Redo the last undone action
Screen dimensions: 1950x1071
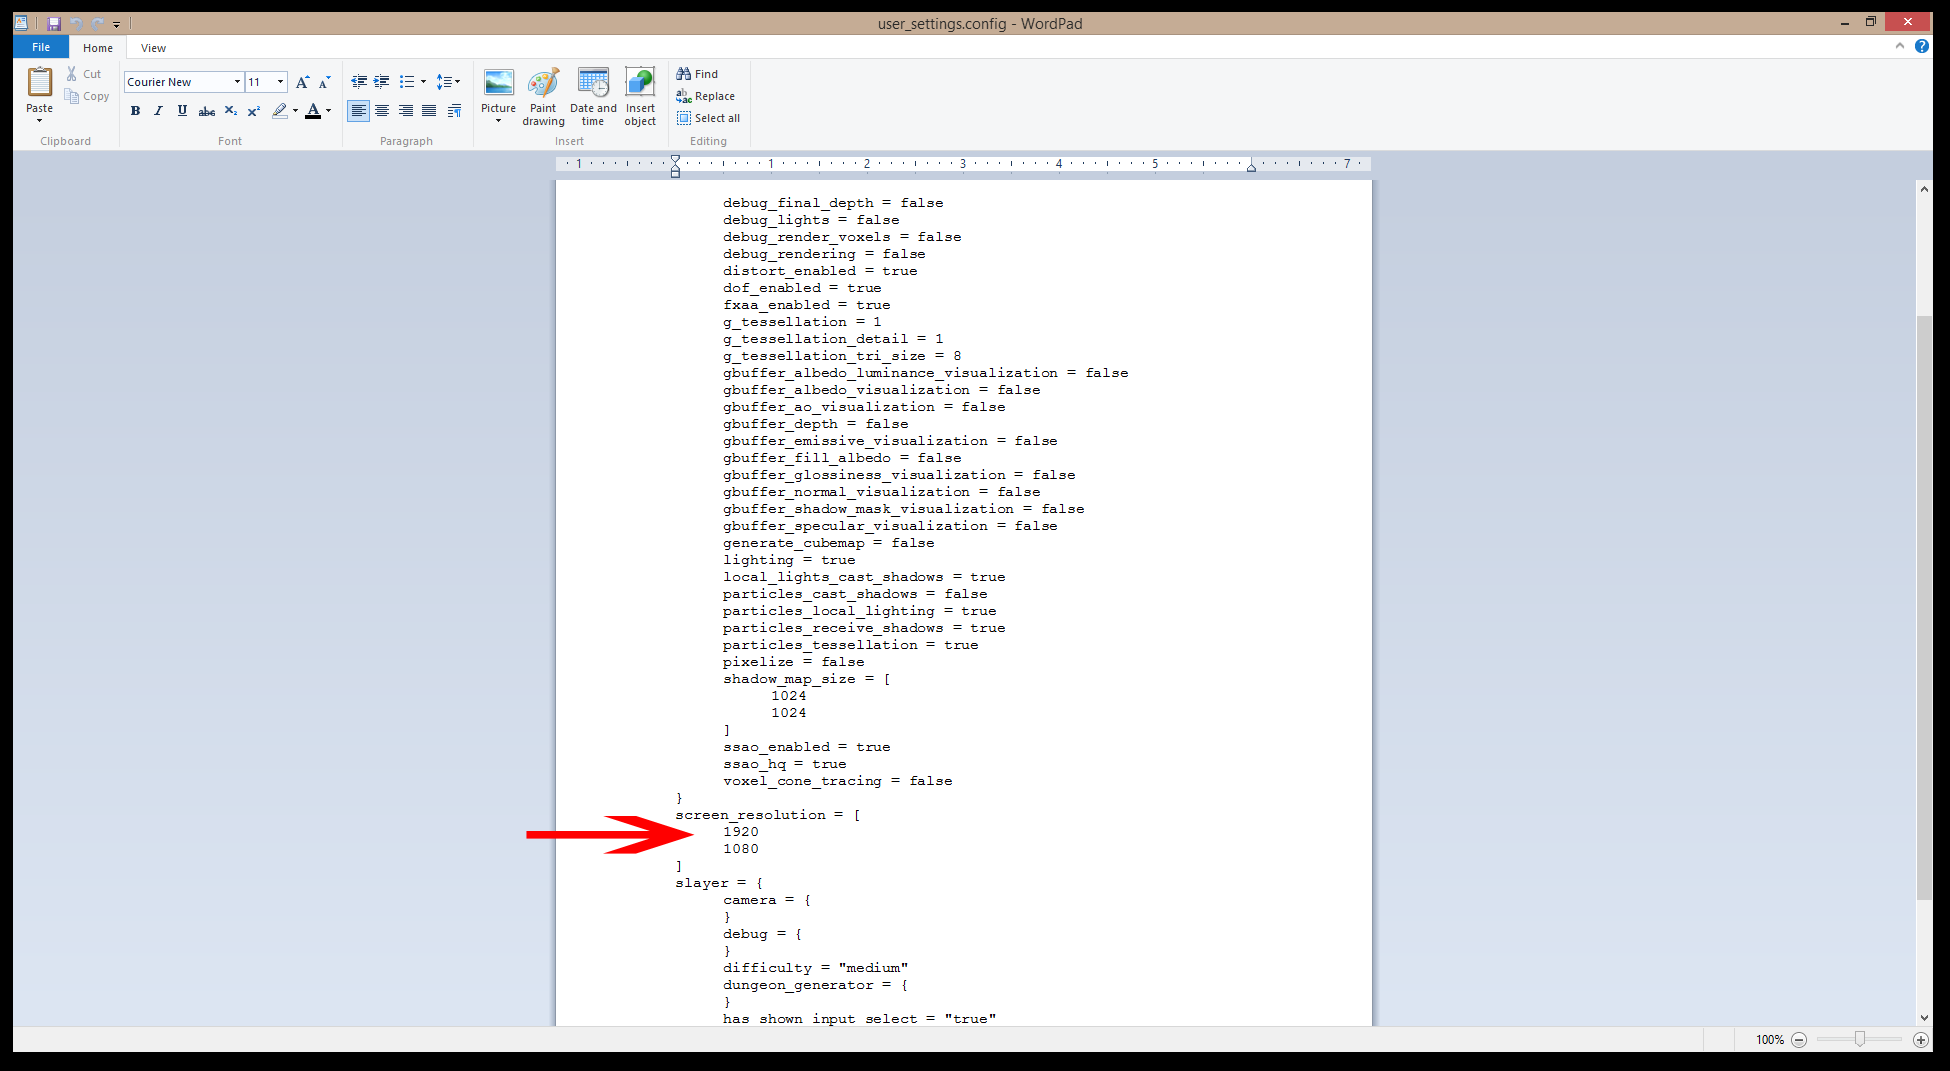[97, 23]
